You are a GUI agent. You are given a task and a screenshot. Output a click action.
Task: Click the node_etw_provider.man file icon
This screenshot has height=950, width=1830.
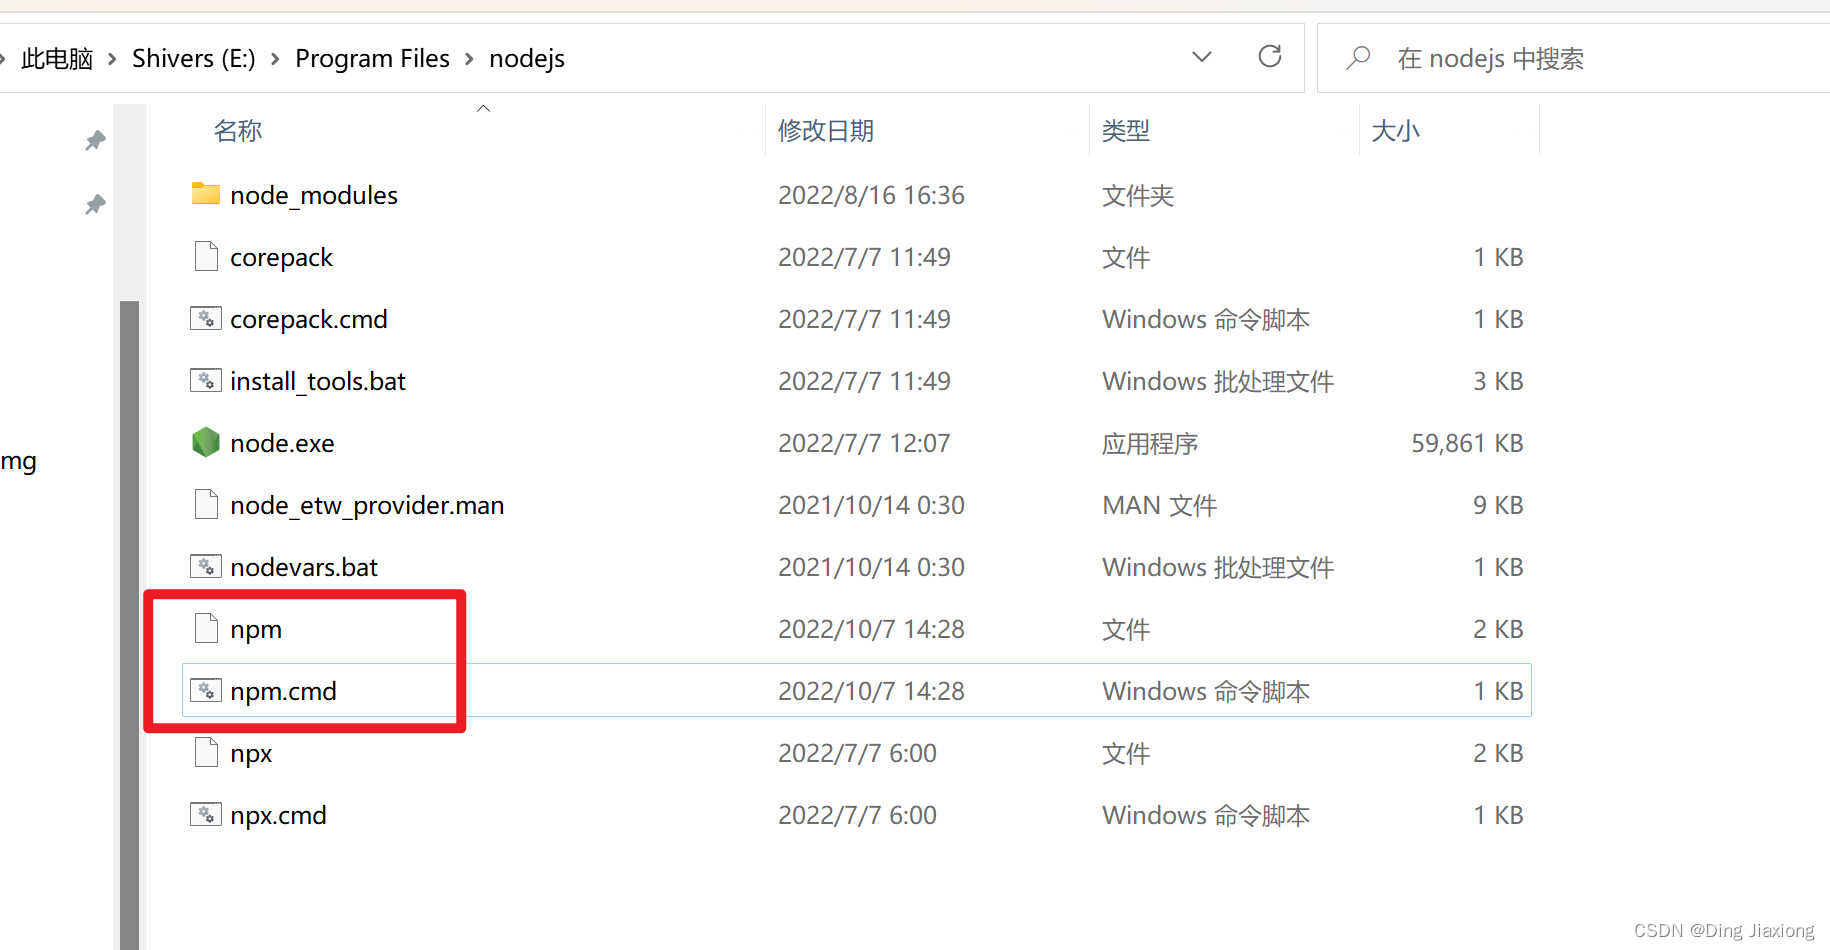coord(206,504)
